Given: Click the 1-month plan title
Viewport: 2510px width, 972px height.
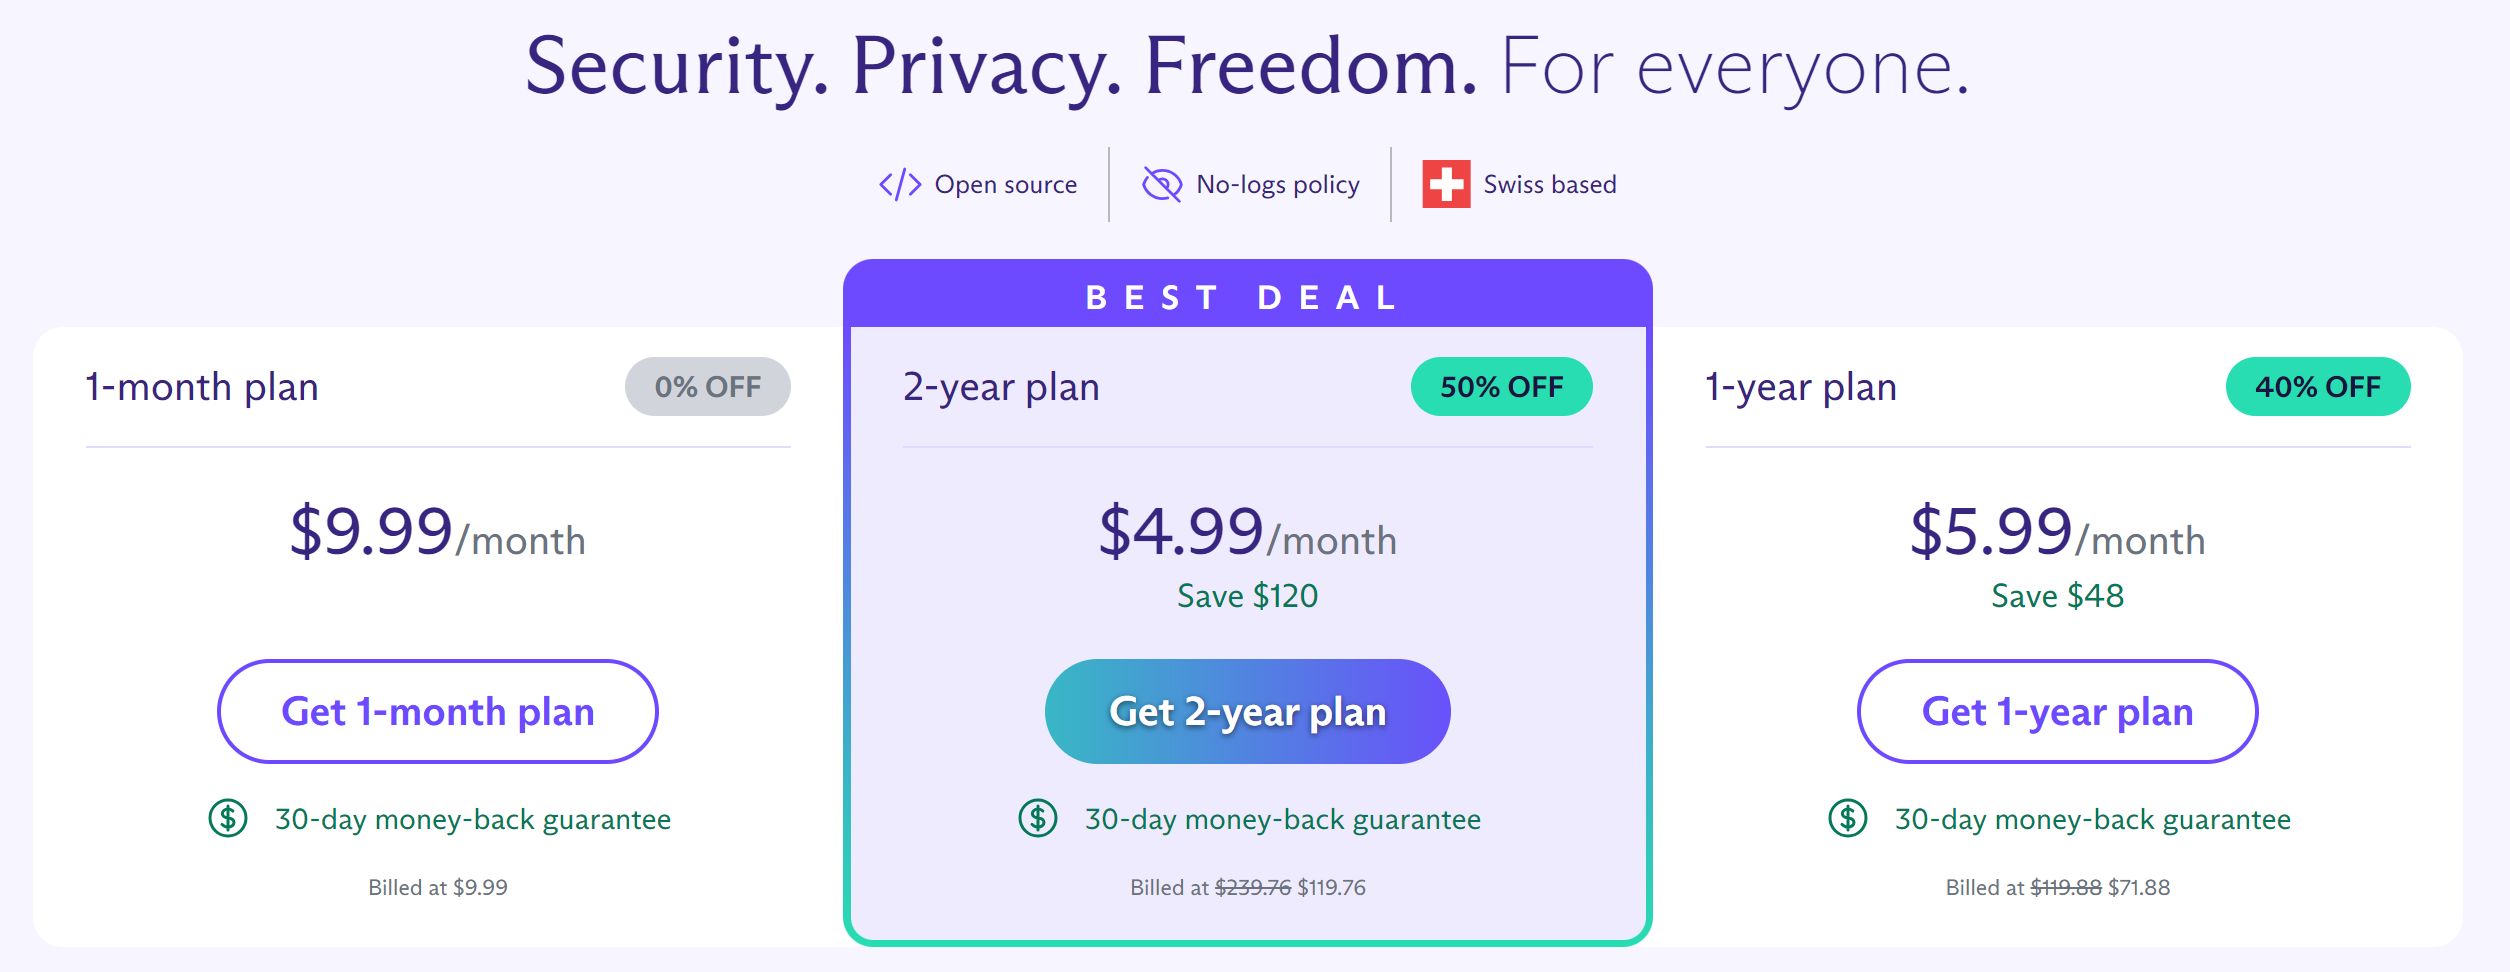Looking at the screenshot, I should [202, 387].
